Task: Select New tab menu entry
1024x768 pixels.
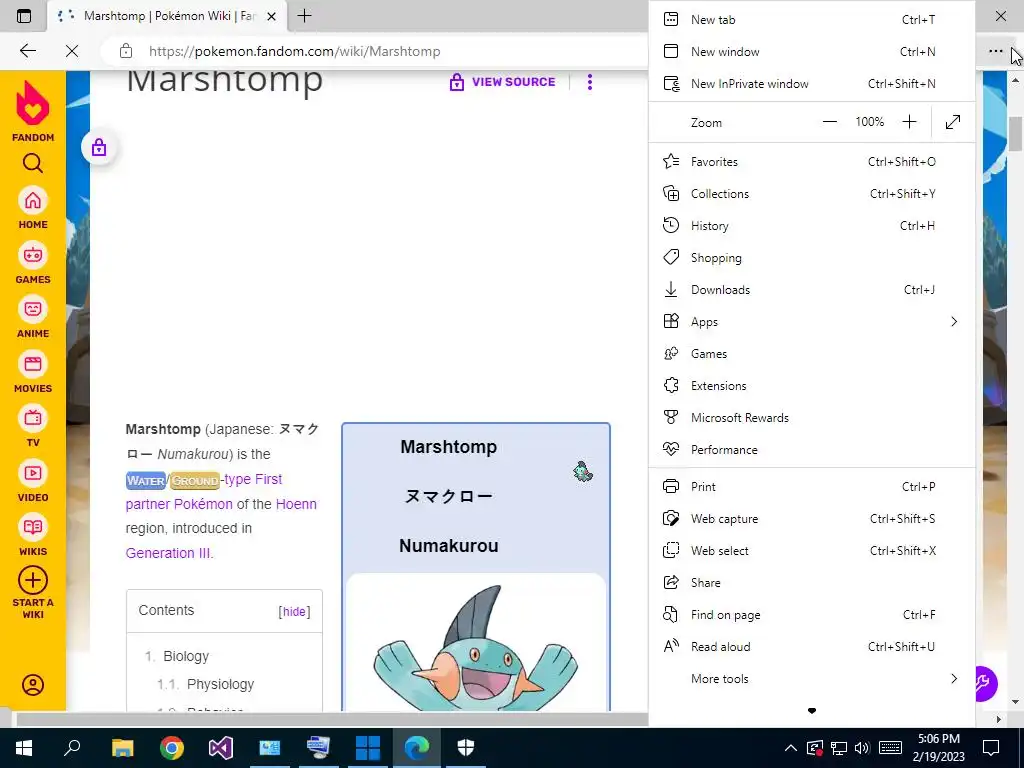Action: pos(812,20)
